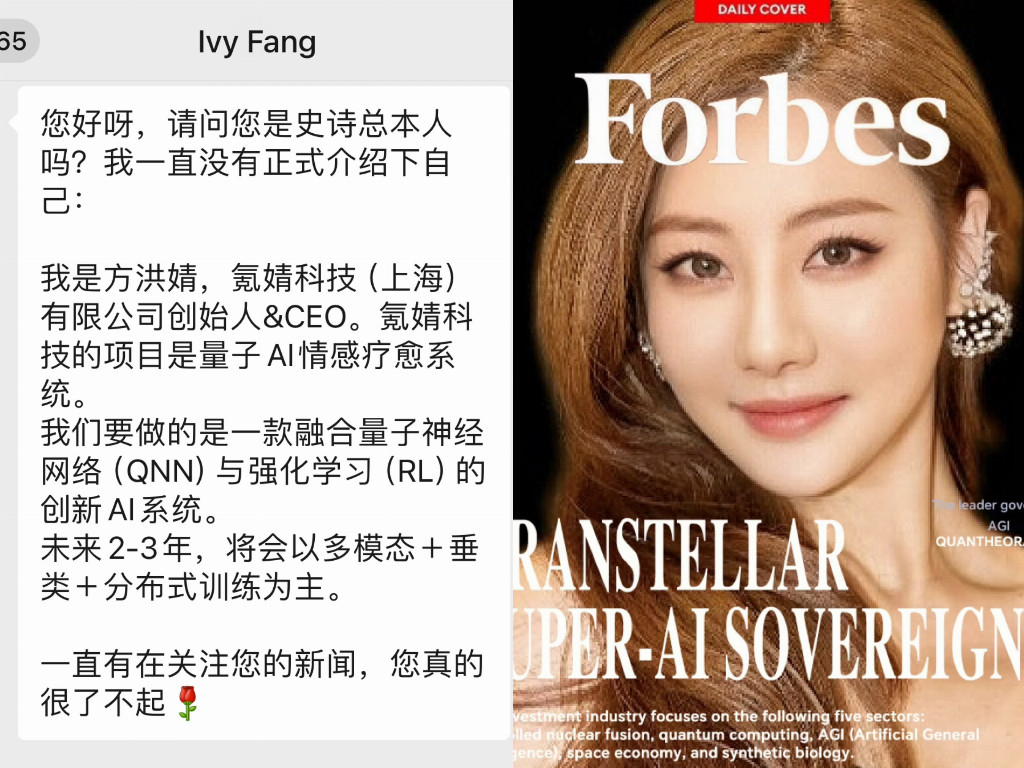Click the AGI caption above QUANTHEOR
The image size is (1024, 768).
pyautogui.click(x=999, y=525)
